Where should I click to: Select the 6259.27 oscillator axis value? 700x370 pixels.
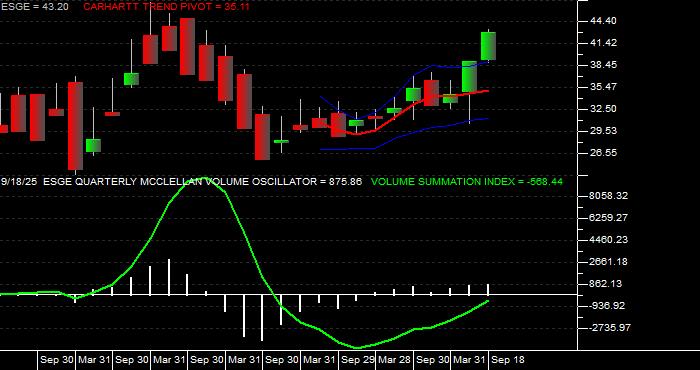tap(608, 218)
